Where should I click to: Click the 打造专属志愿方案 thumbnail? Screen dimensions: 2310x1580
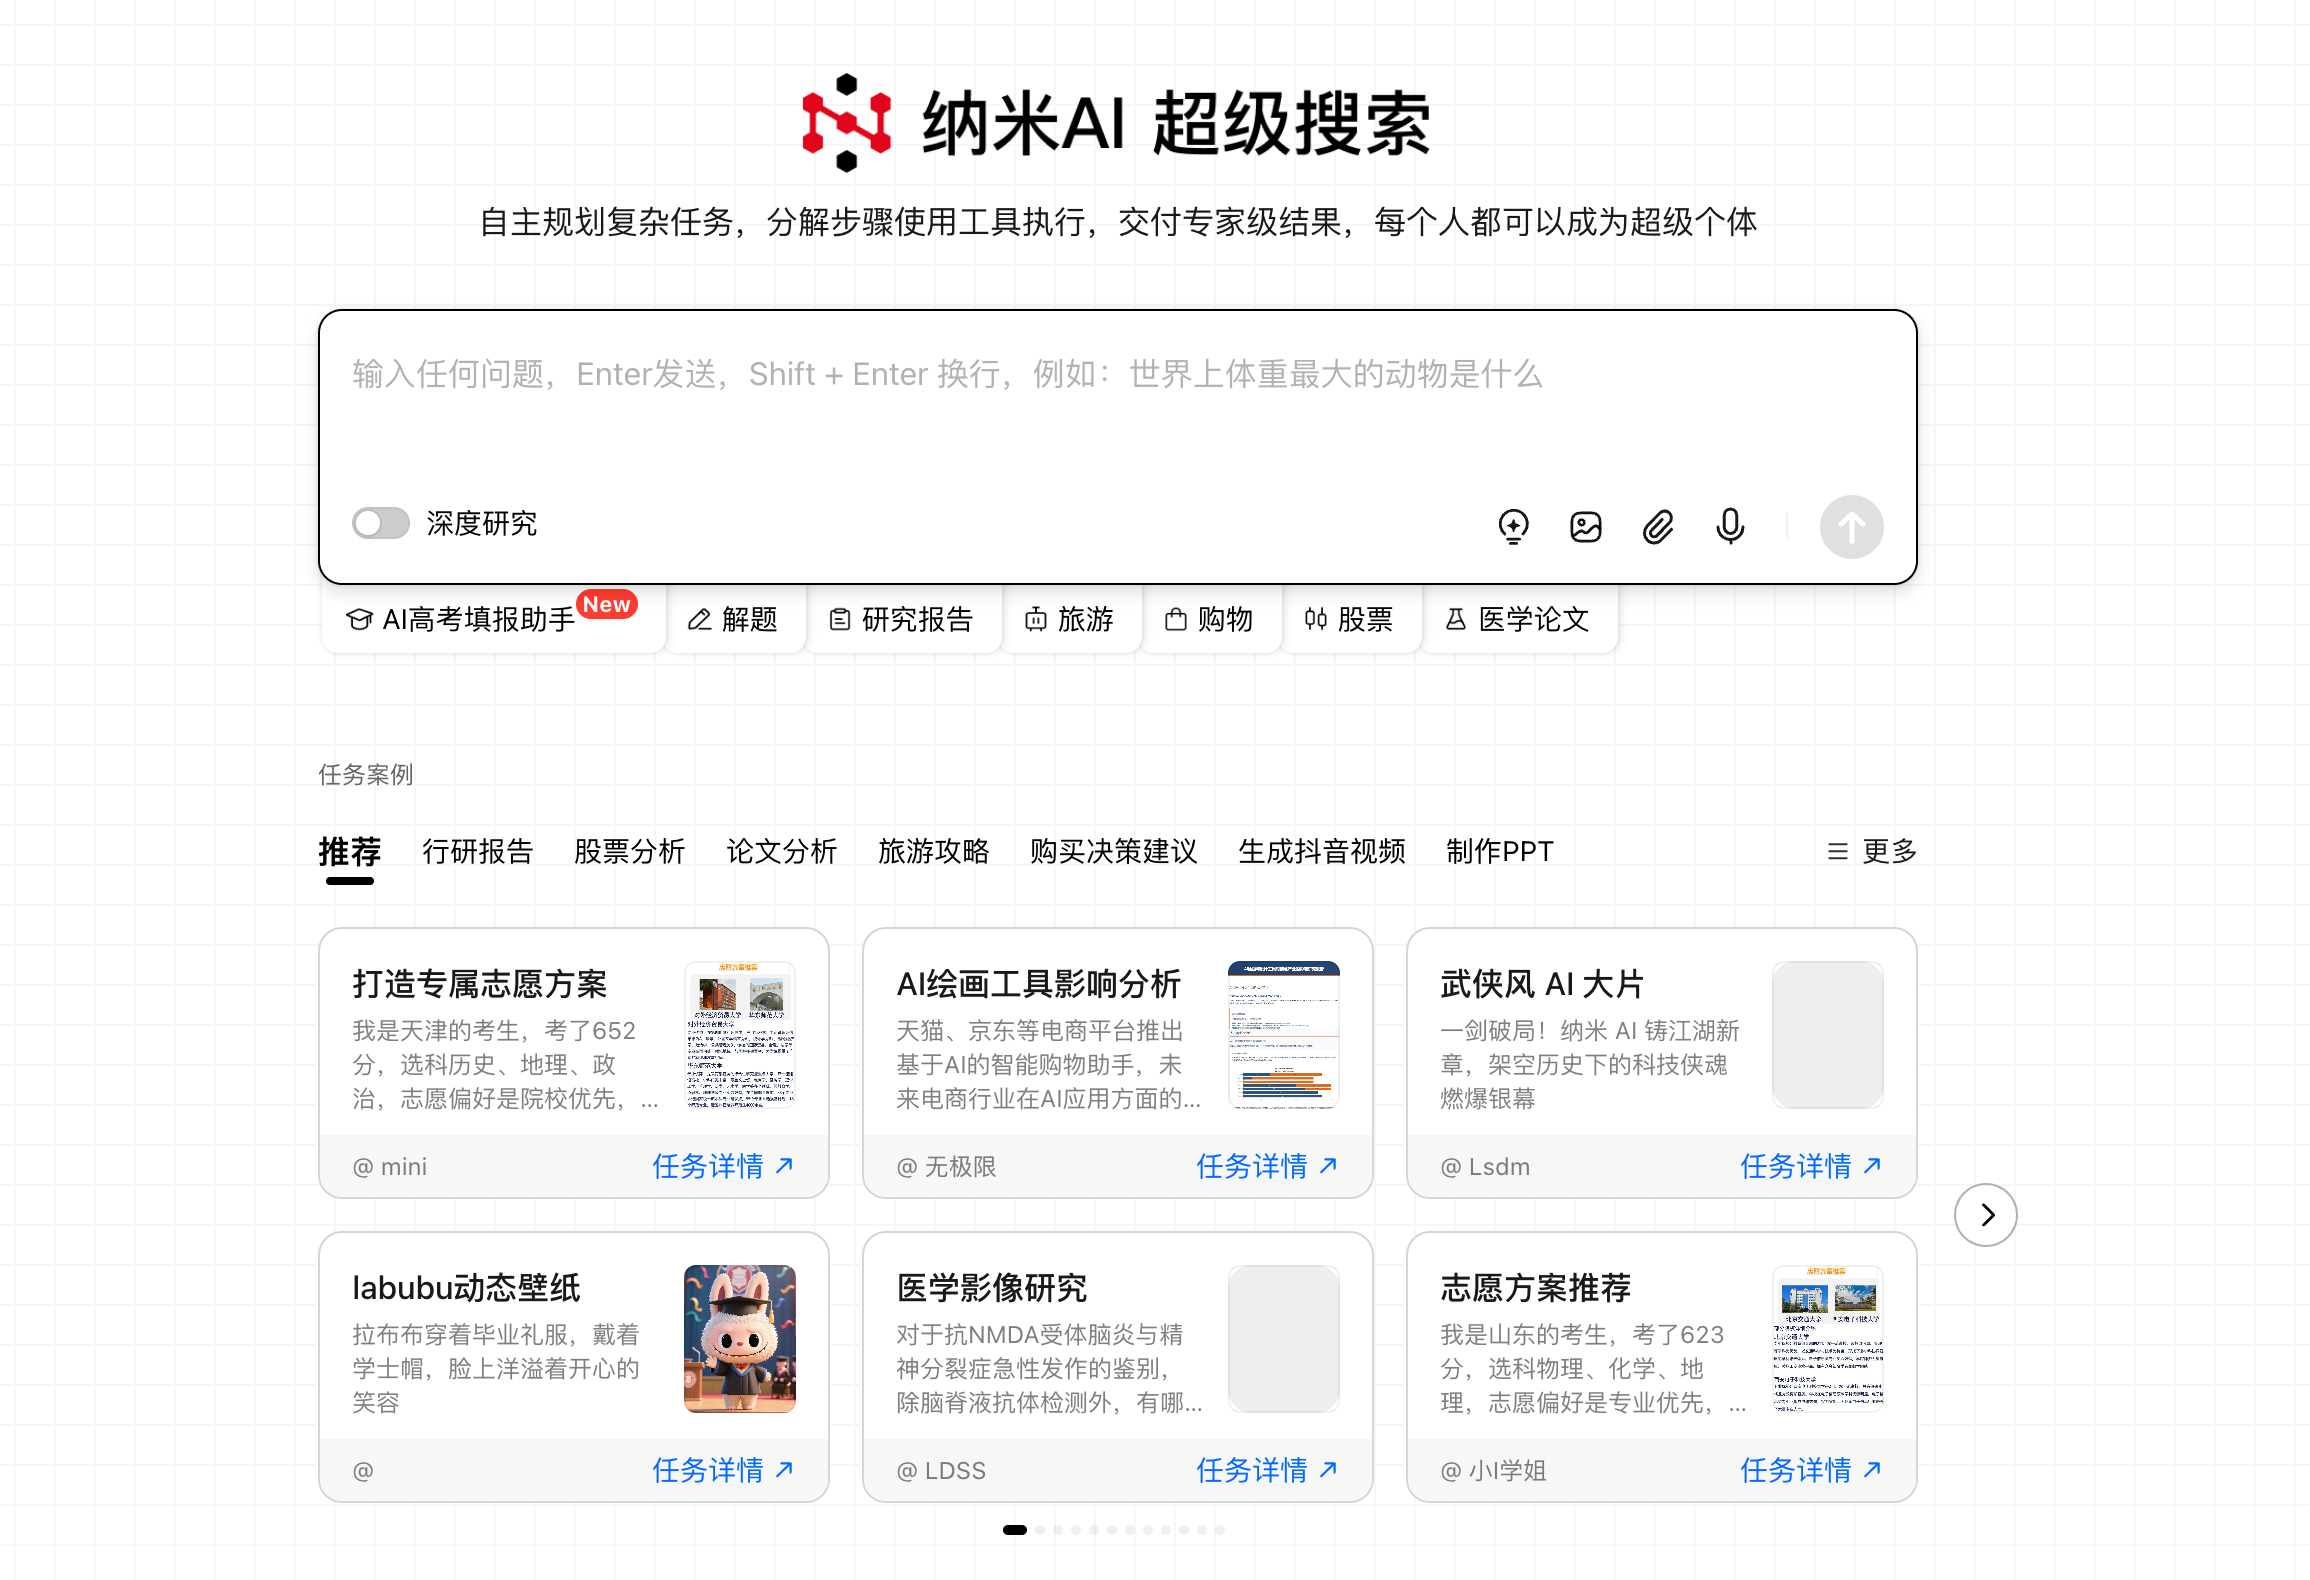point(740,1035)
